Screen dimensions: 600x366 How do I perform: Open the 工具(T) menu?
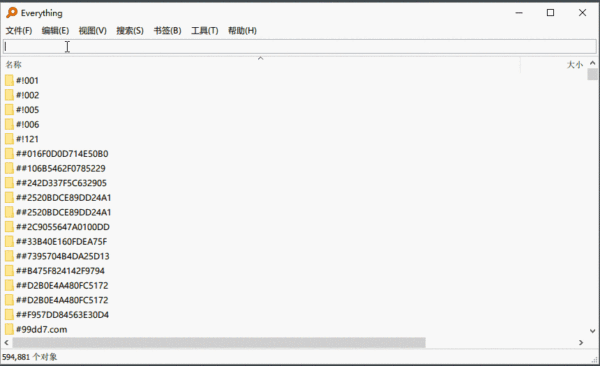205,31
